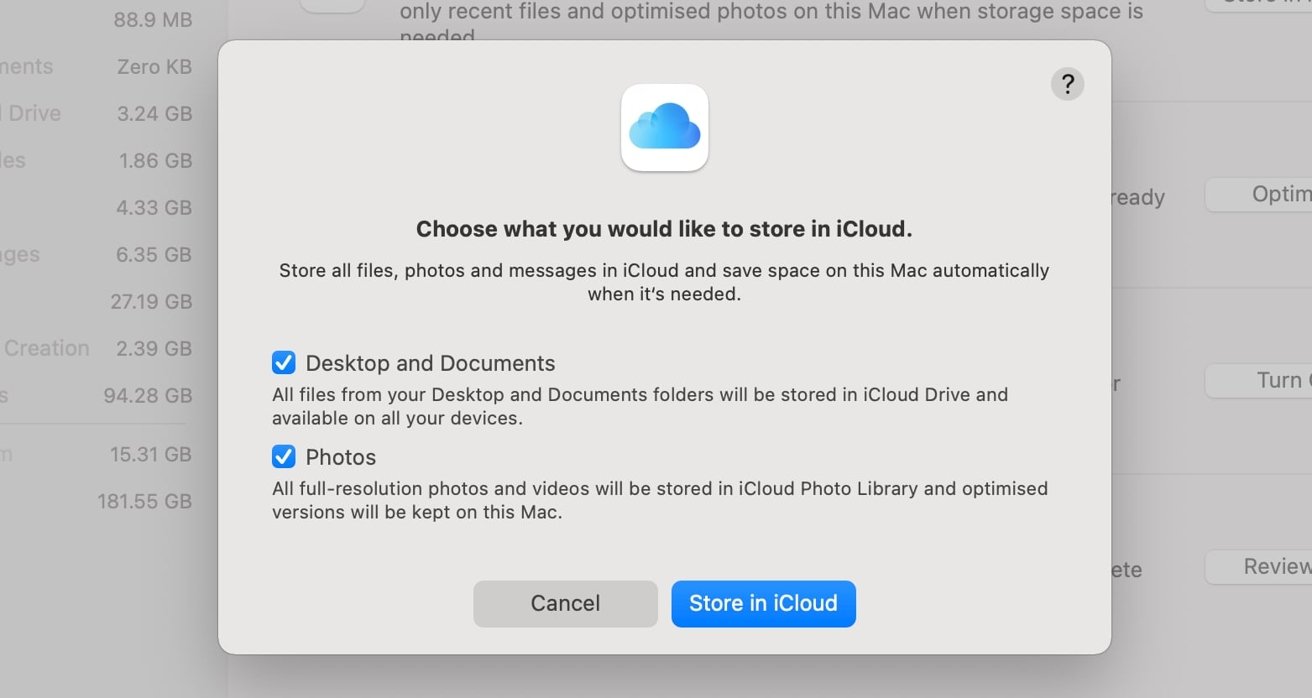Viewport: 1312px width, 698px height.
Task: Select the 2.39 GB Creation row
Action: coord(96,348)
